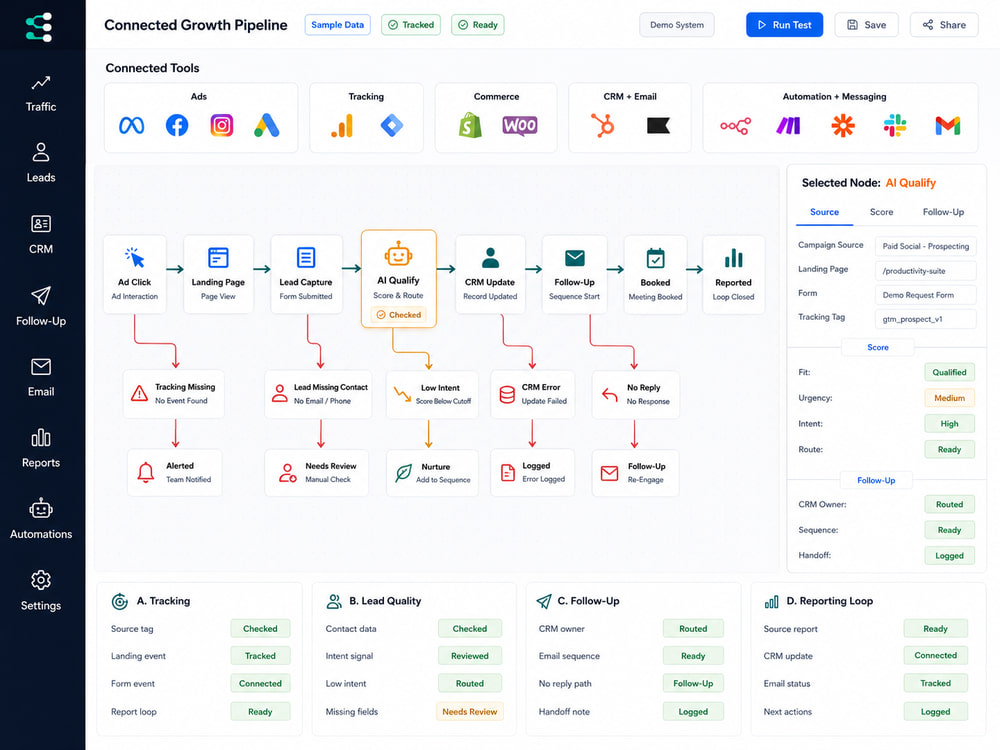Click the Google Ads icon
This screenshot has height=750, width=1000.
click(267, 125)
